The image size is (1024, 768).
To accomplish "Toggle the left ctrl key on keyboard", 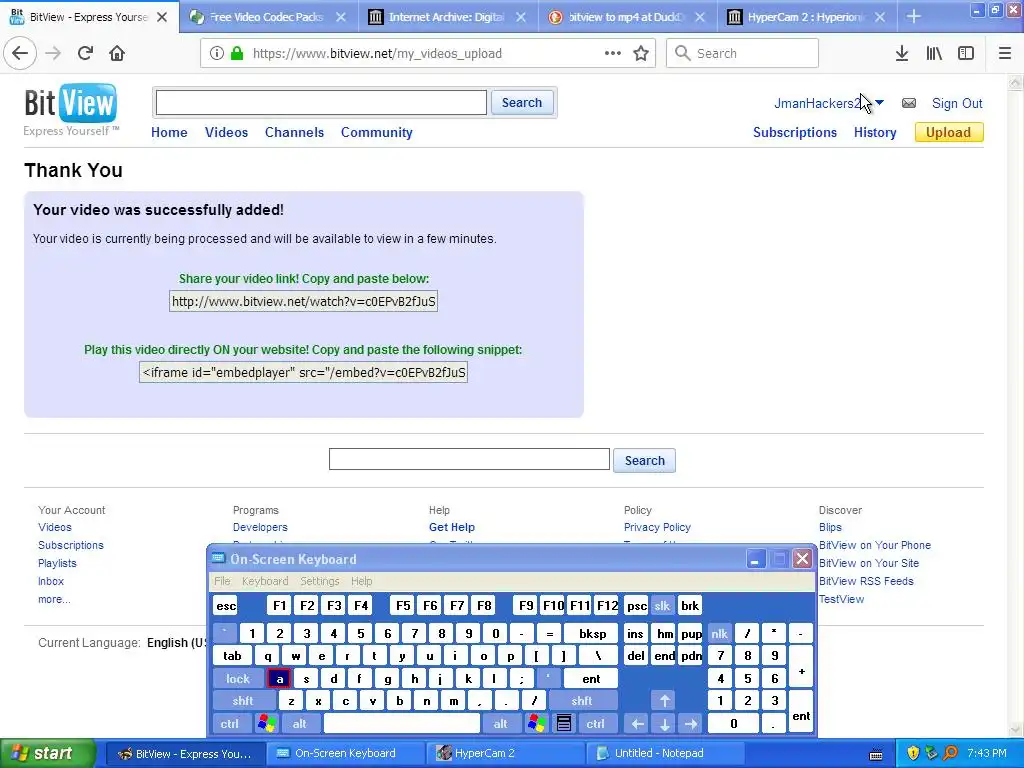I will tap(229, 724).
